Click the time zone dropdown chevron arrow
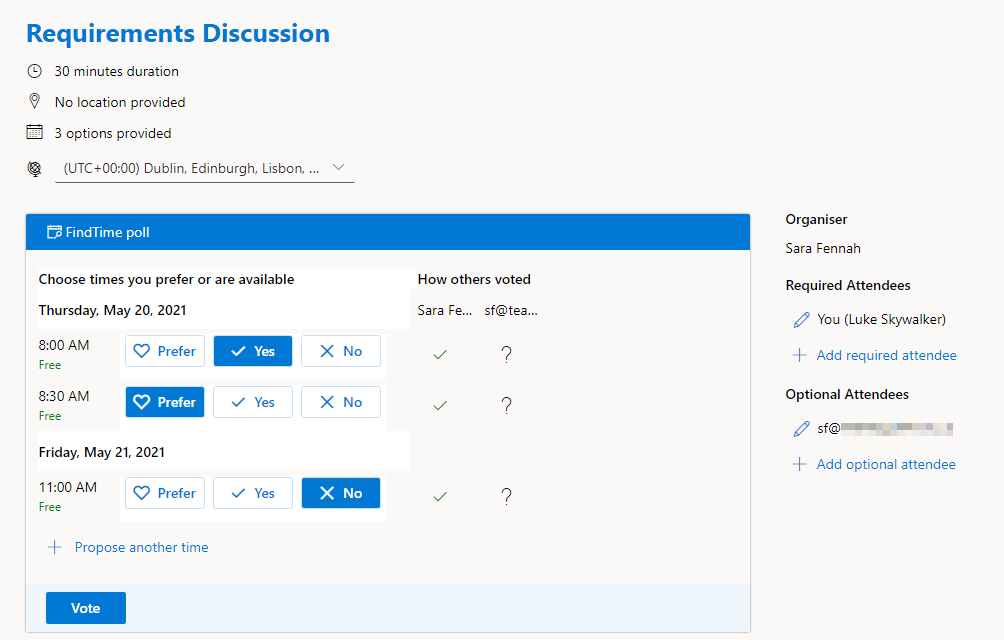This screenshot has width=1004, height=640. tap(338, 168)
